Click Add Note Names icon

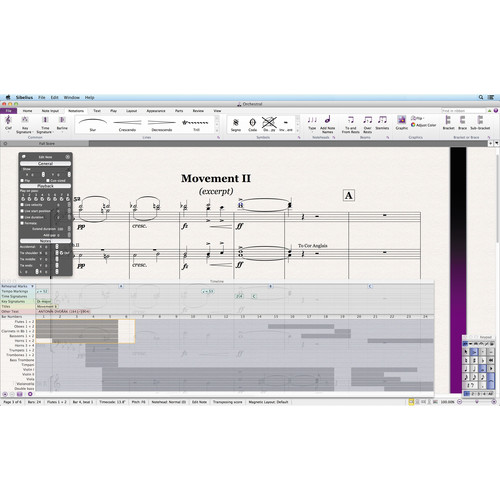[328, 124]
